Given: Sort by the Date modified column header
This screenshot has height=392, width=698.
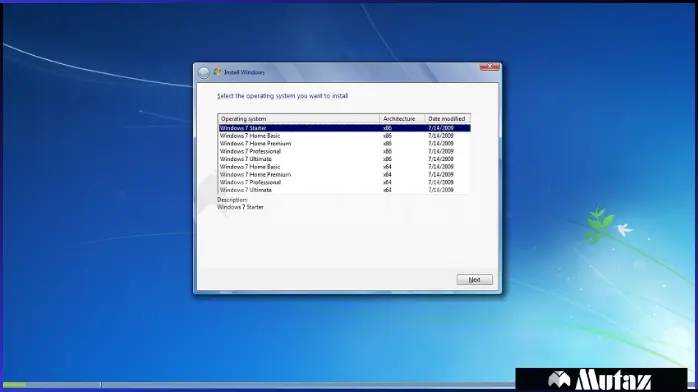Looking at the screenshot, I should 447,119.
